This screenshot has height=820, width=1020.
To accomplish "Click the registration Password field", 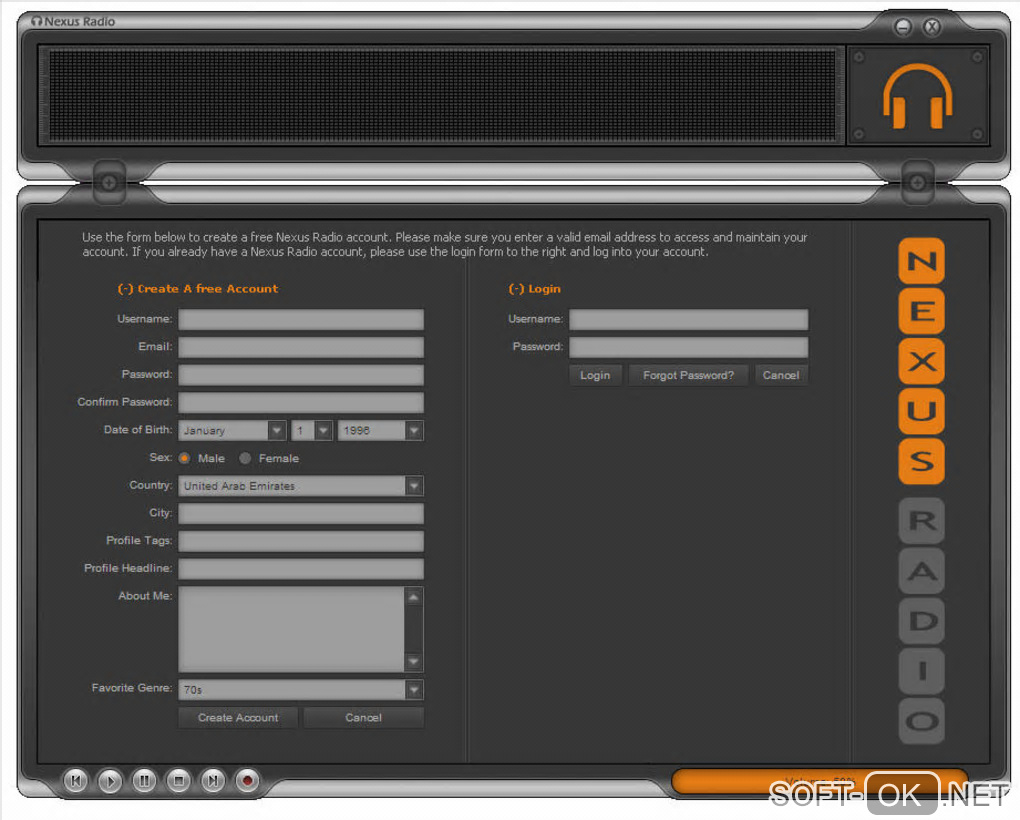I will [x=301, y=375].
